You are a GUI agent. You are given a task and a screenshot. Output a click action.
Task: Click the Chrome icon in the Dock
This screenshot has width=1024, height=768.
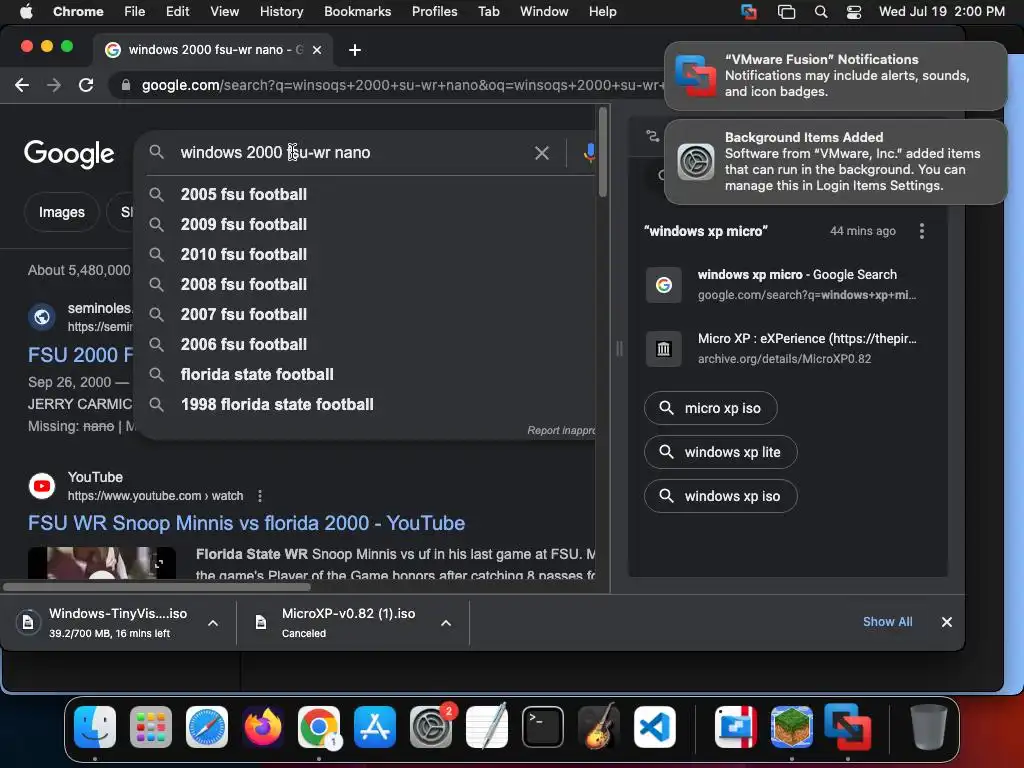[319, 727]
